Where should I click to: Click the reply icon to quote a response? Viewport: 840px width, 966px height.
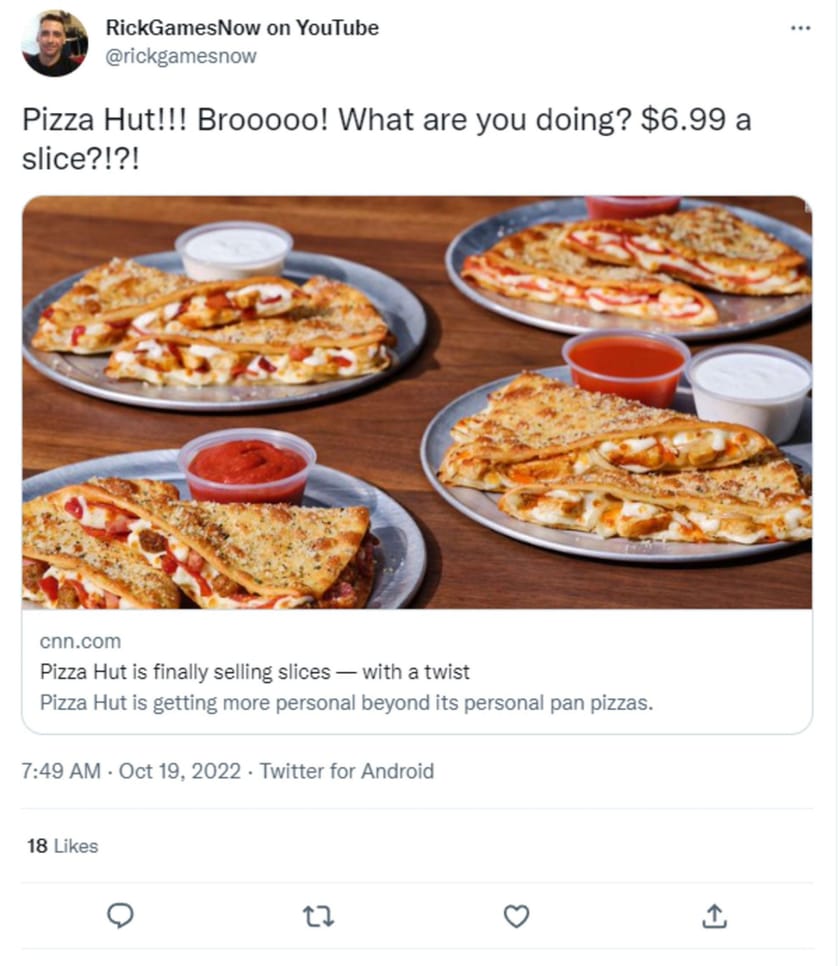pyautogui.click(x=120, y=915)
